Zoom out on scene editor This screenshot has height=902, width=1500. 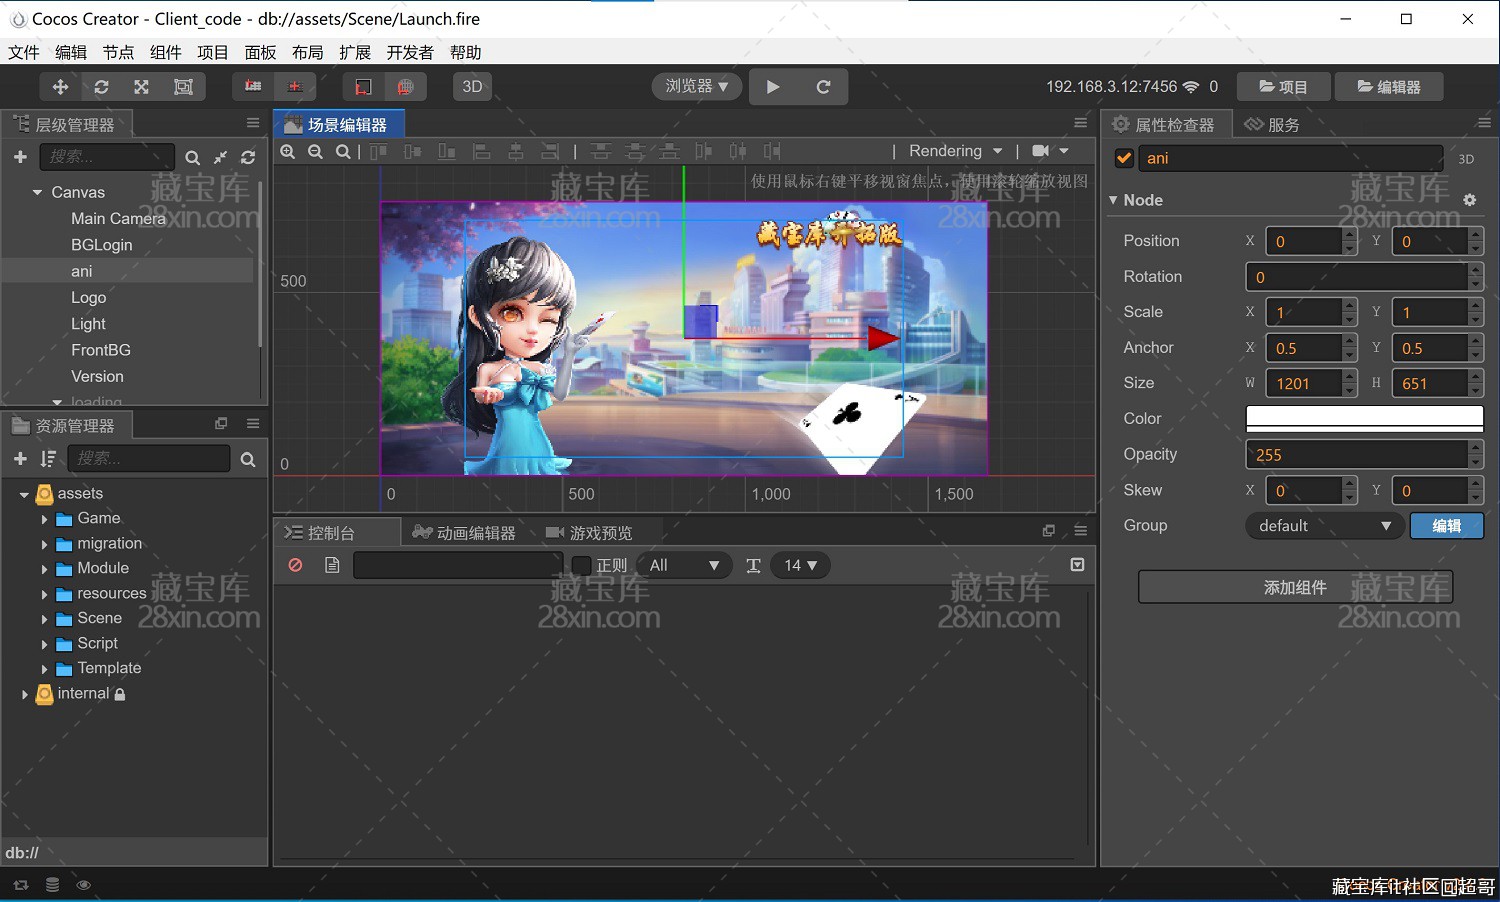point(315,151)
